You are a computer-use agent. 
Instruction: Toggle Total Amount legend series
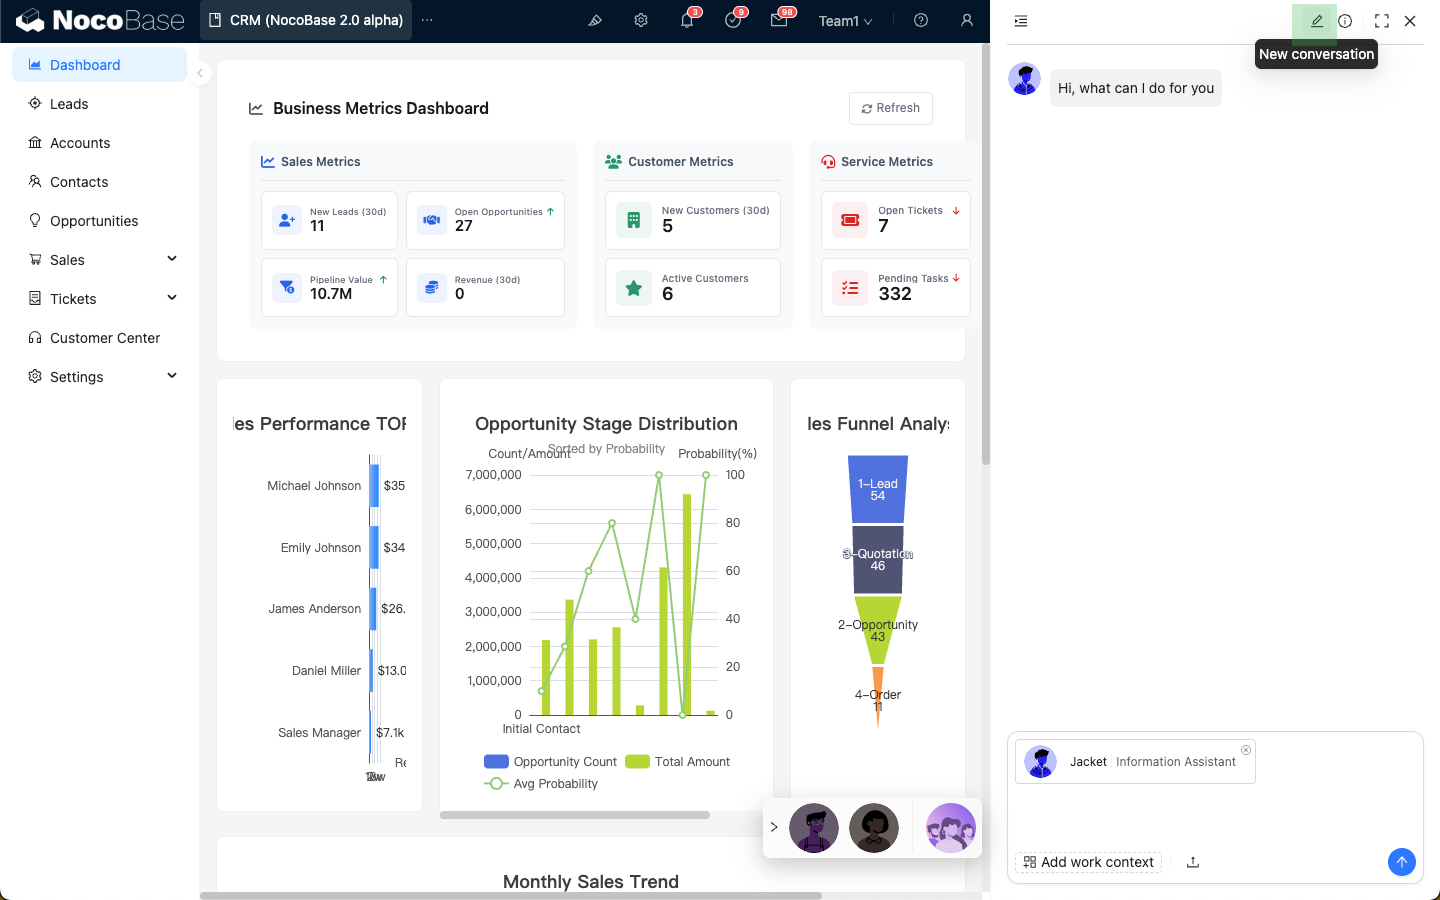pos(679,762)
